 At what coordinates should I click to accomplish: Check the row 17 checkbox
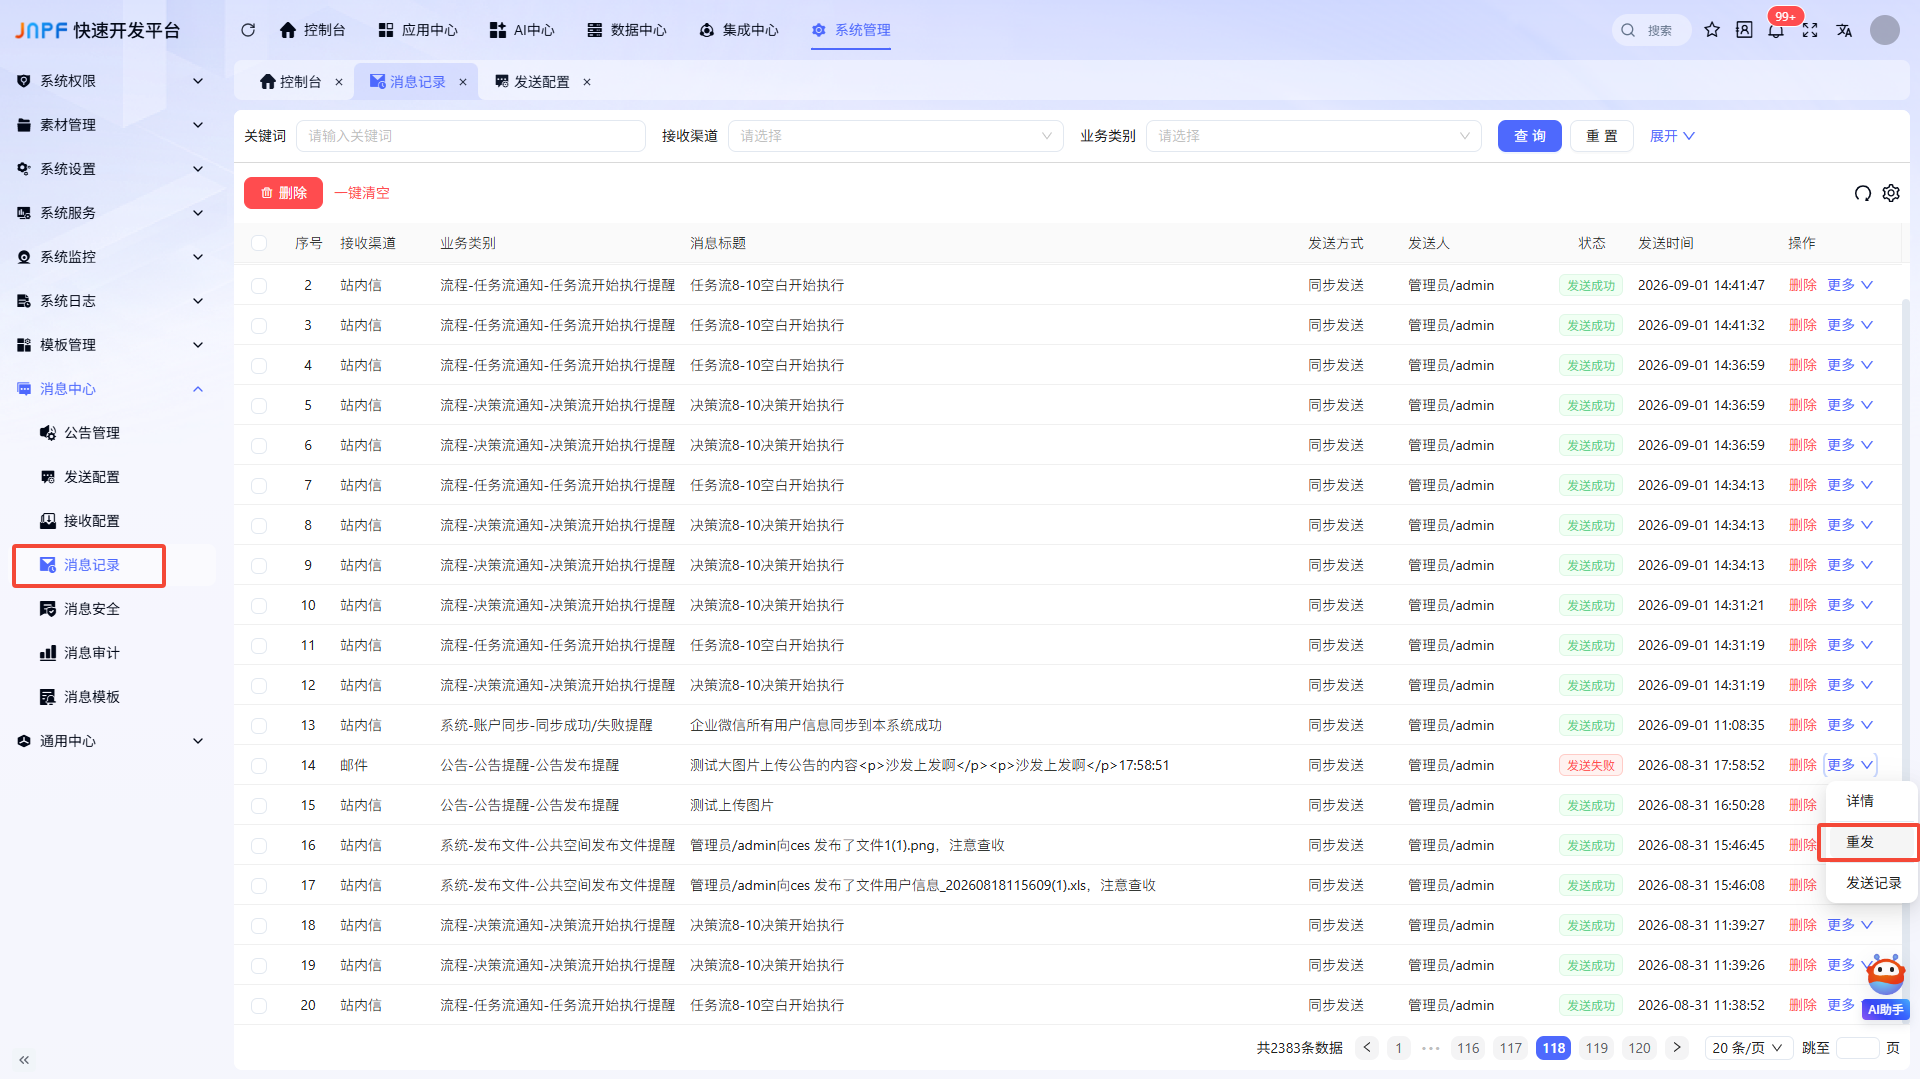[259, 885]
